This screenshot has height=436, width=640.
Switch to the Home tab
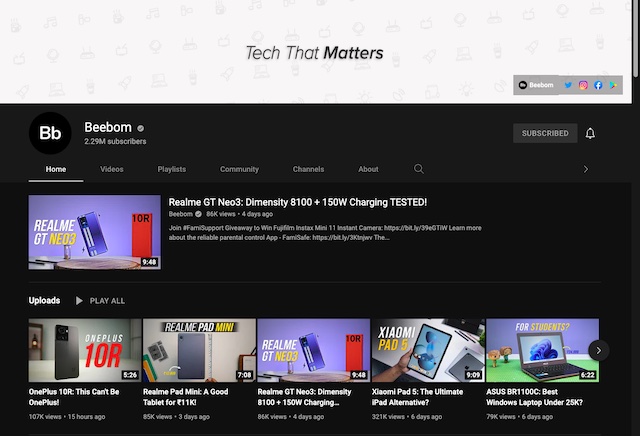(56, 169)
